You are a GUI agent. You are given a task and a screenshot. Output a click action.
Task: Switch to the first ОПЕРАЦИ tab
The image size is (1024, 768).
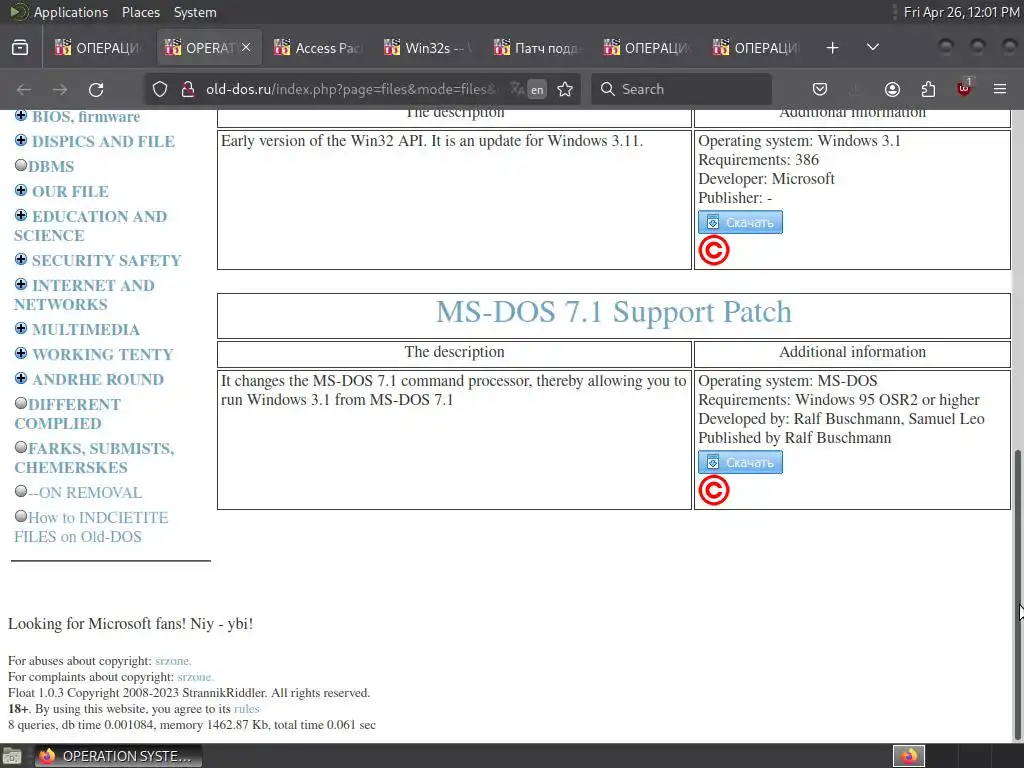(x=98, y=48)
